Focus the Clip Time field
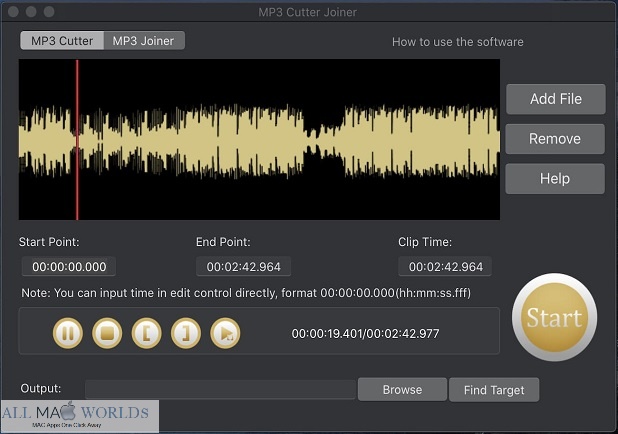The height and width of the screenshot is (434, 618). 445,267
